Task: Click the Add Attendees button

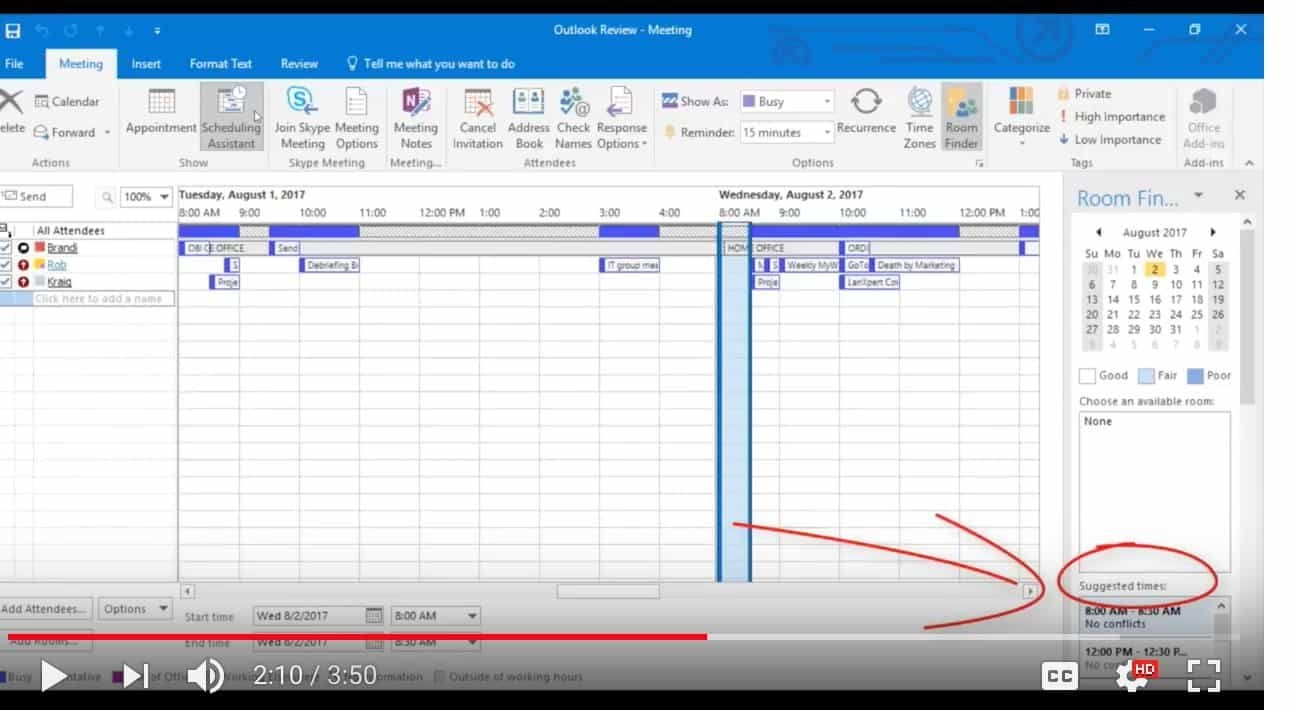Action: 45,609
